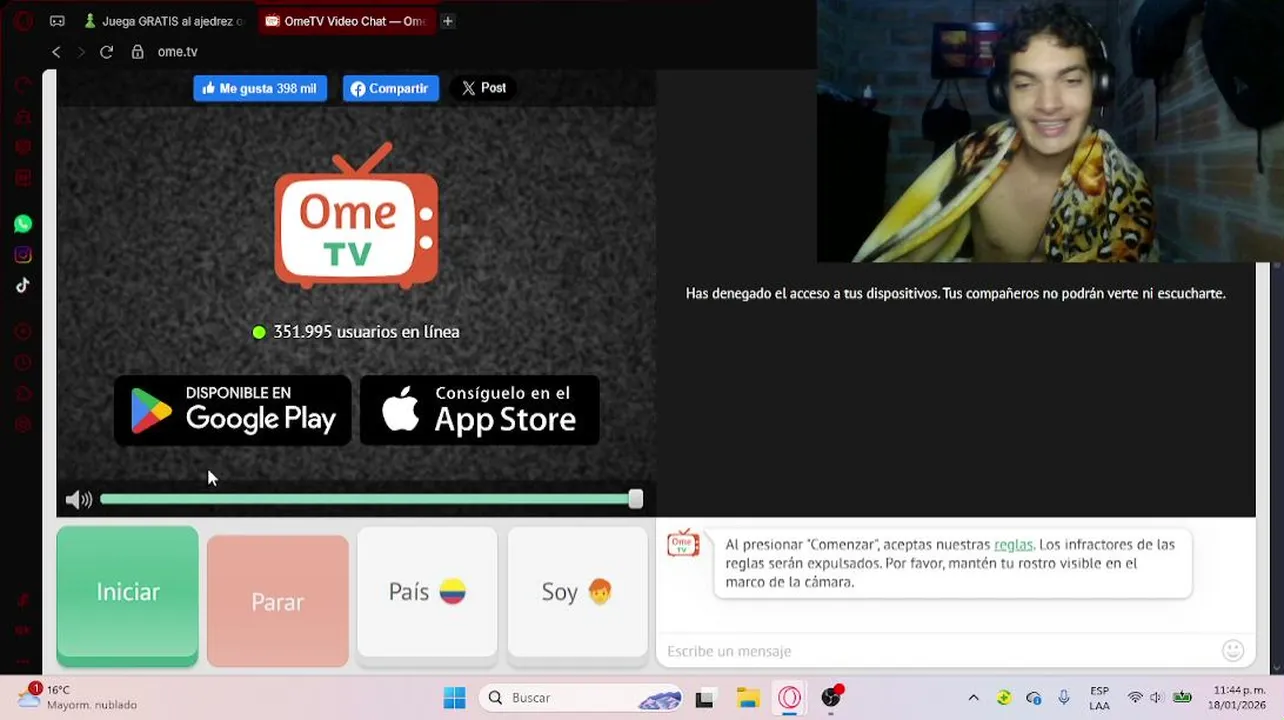The height and width of the screenshot is (720, 1284).
Task: Open OBS Studio from the taskbar
Action: pos(831,698)
